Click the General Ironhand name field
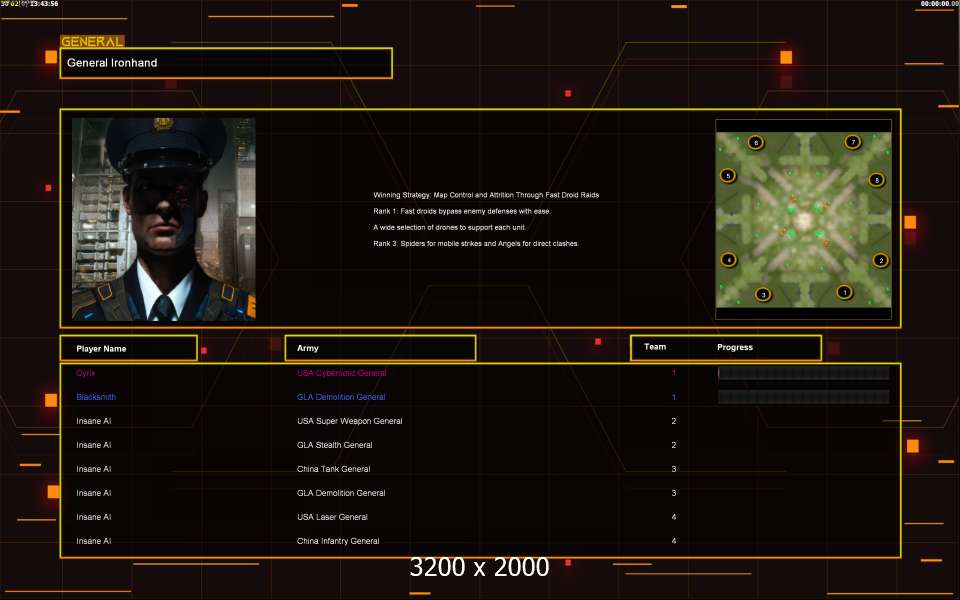 tap(226, 63)
